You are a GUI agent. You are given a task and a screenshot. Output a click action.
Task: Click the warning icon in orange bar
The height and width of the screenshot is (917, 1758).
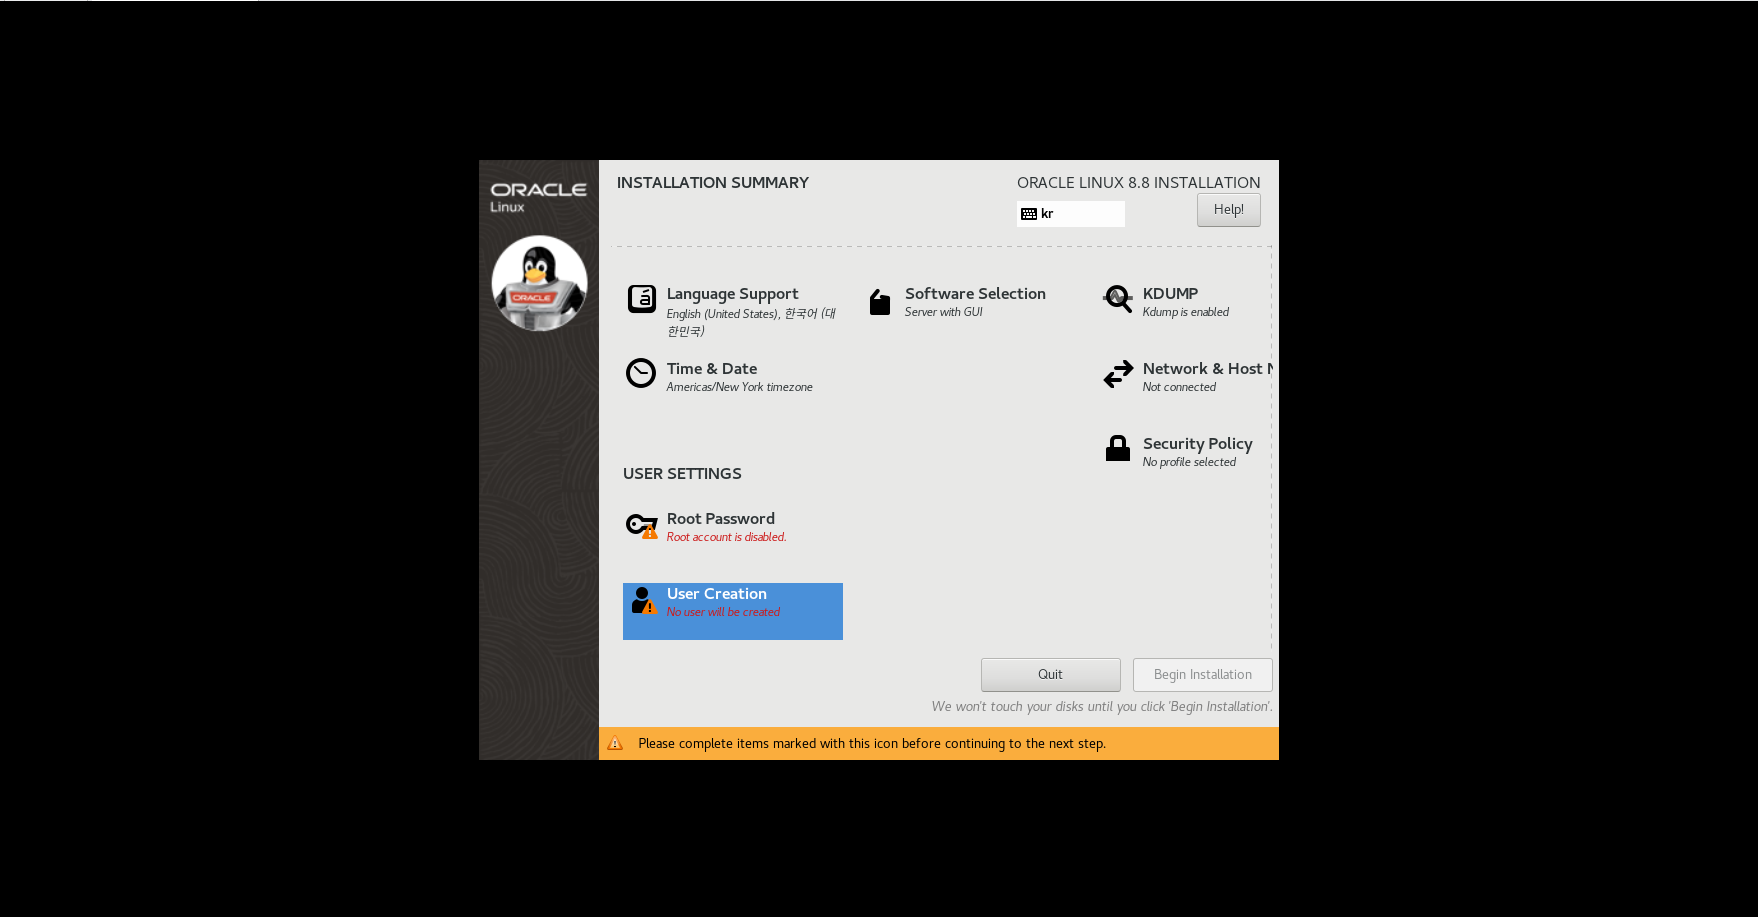click(615, 743)
